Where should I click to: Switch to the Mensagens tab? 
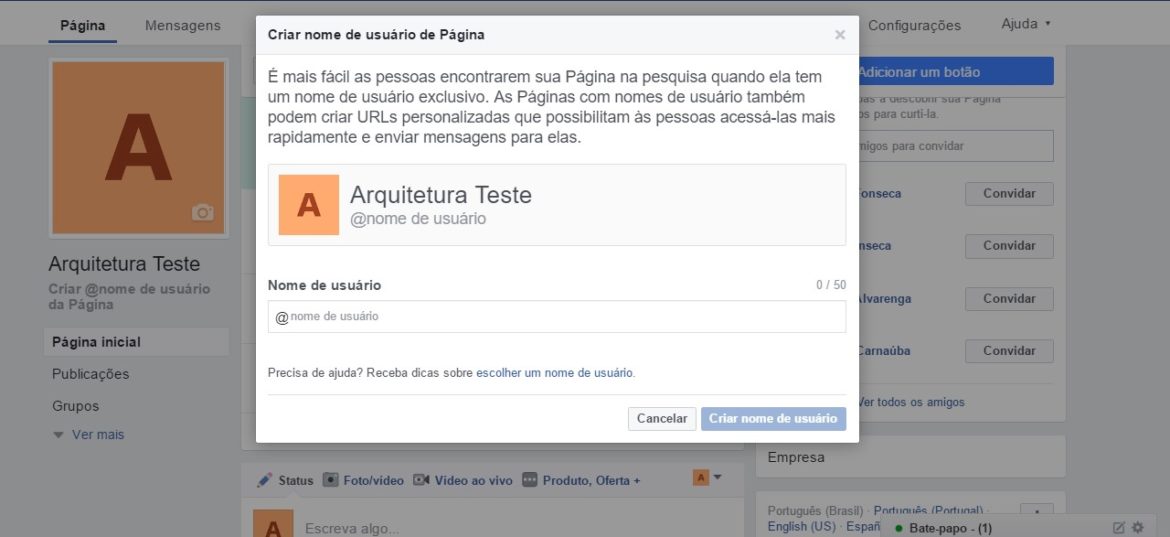click(x=183, y=26)
